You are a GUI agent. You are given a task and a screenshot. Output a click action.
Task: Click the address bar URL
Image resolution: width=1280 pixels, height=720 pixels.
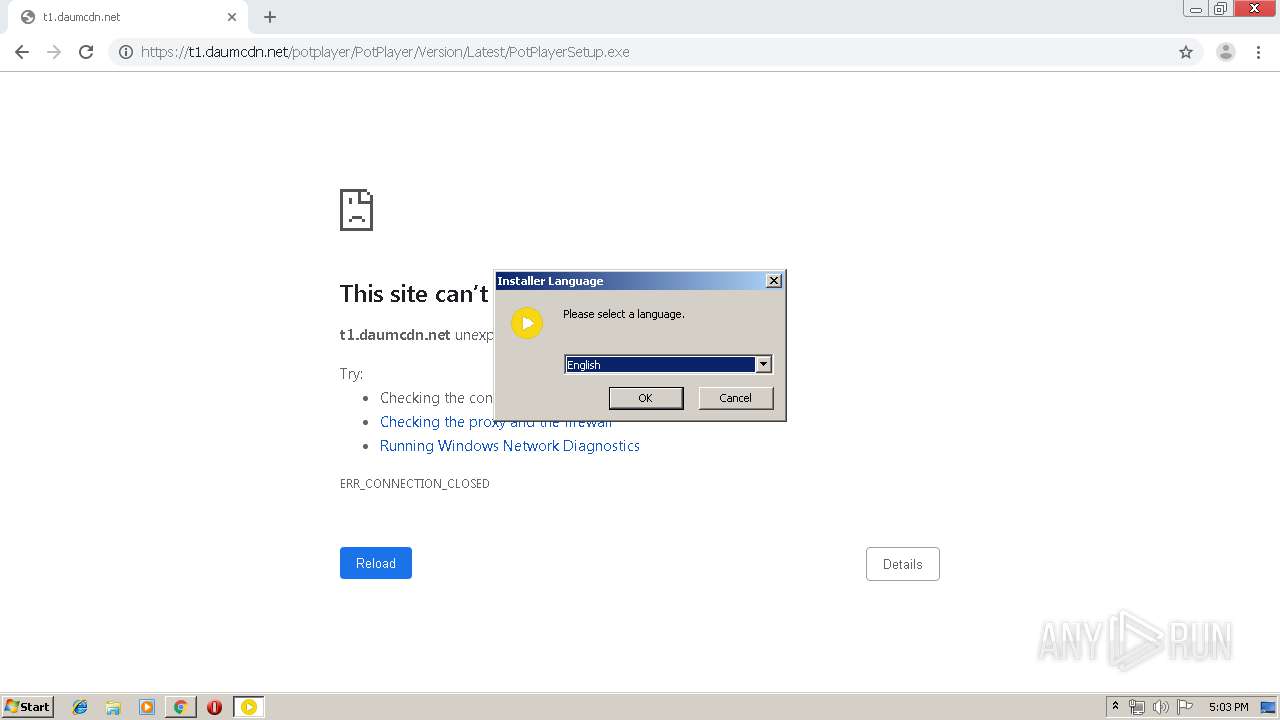tap(385, 52)
